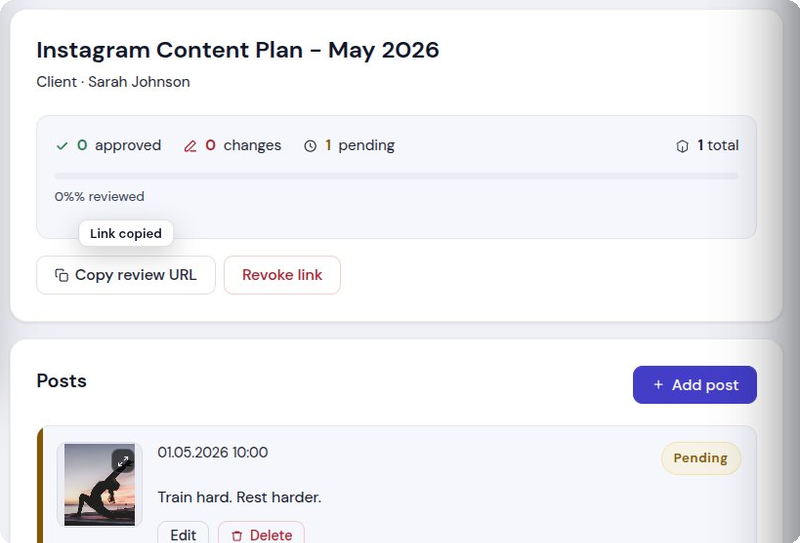The width and height of the screenshot is (800, 543).
Task: Delete the Train hard post
Action: [261, 534]
